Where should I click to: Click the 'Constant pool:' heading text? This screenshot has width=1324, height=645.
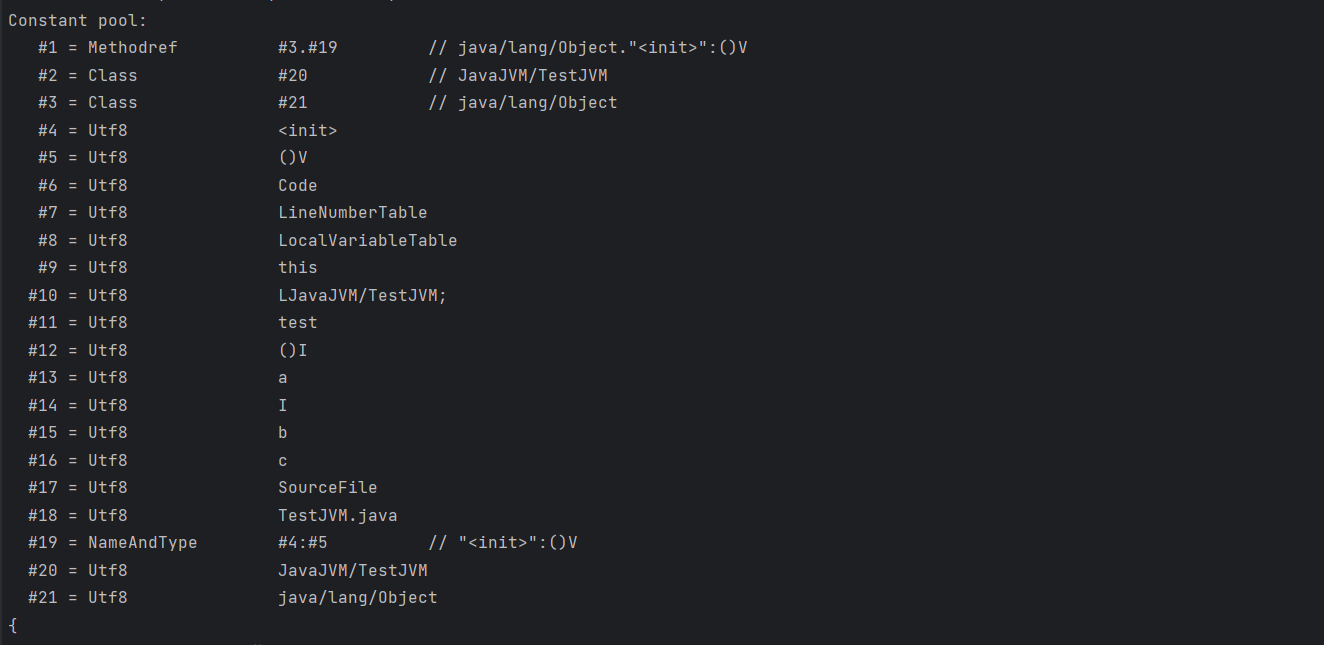coord(78,20)
